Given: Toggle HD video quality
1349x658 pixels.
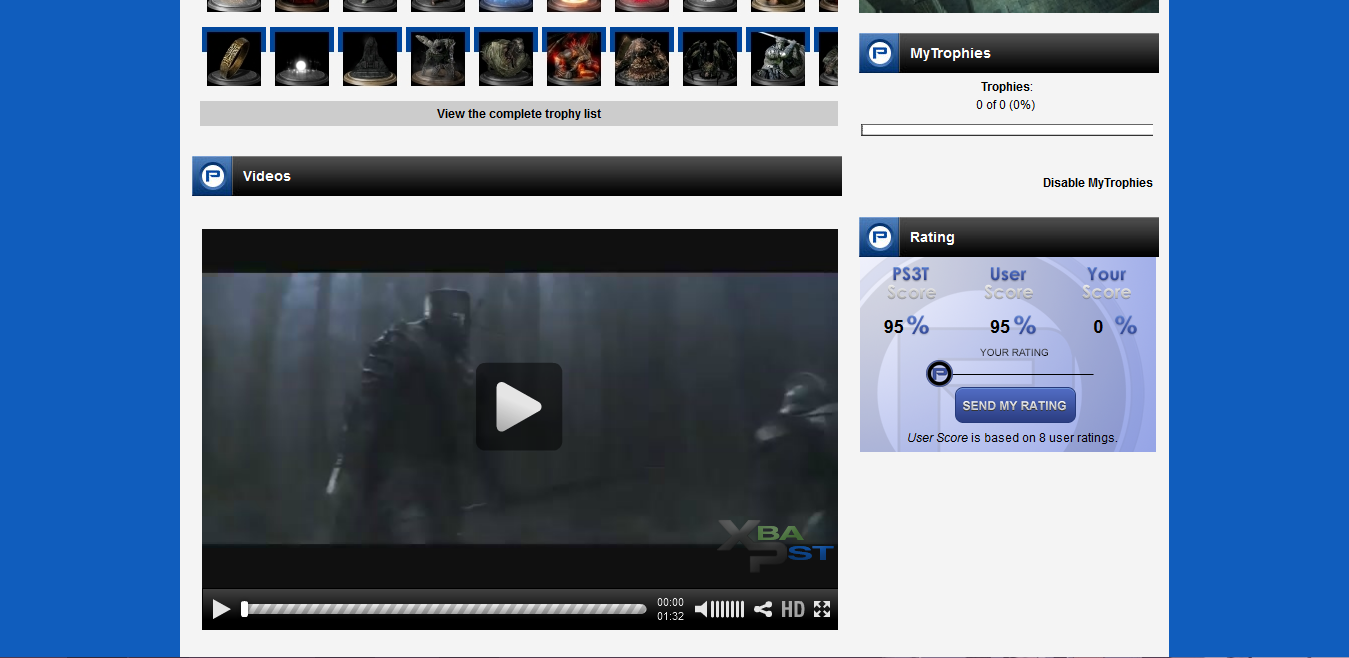Looking at the screenshot, I should (x=793, y=609).
